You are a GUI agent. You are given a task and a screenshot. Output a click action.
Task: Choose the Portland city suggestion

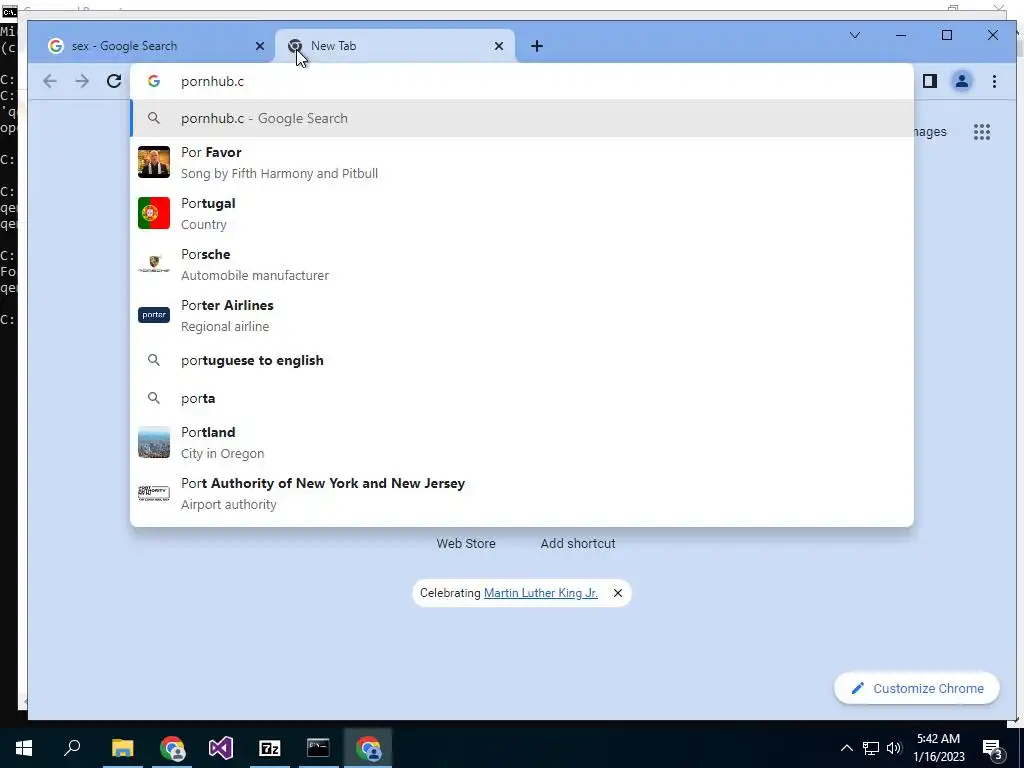coord(522,442)
